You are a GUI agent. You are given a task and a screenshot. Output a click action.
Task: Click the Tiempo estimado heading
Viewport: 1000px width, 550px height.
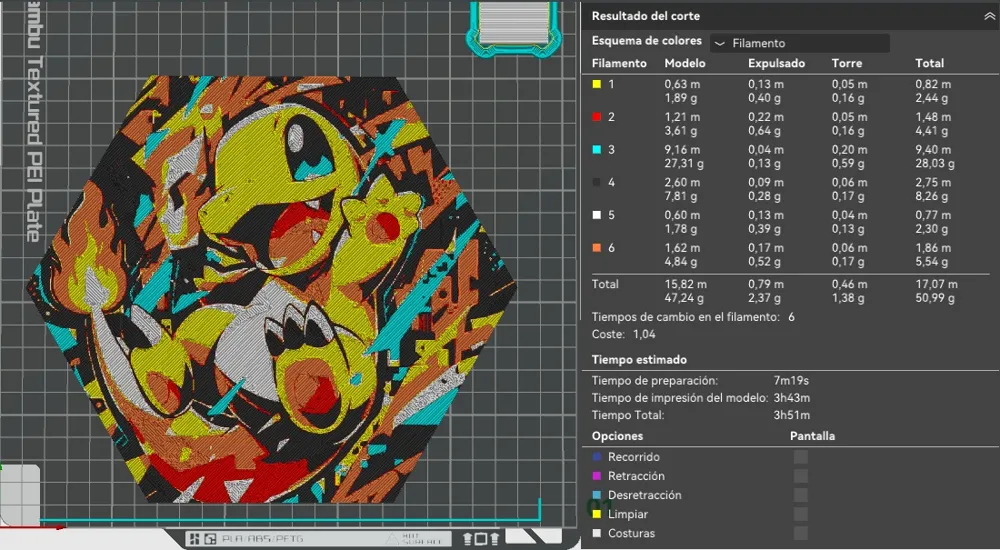pos(639,360)
